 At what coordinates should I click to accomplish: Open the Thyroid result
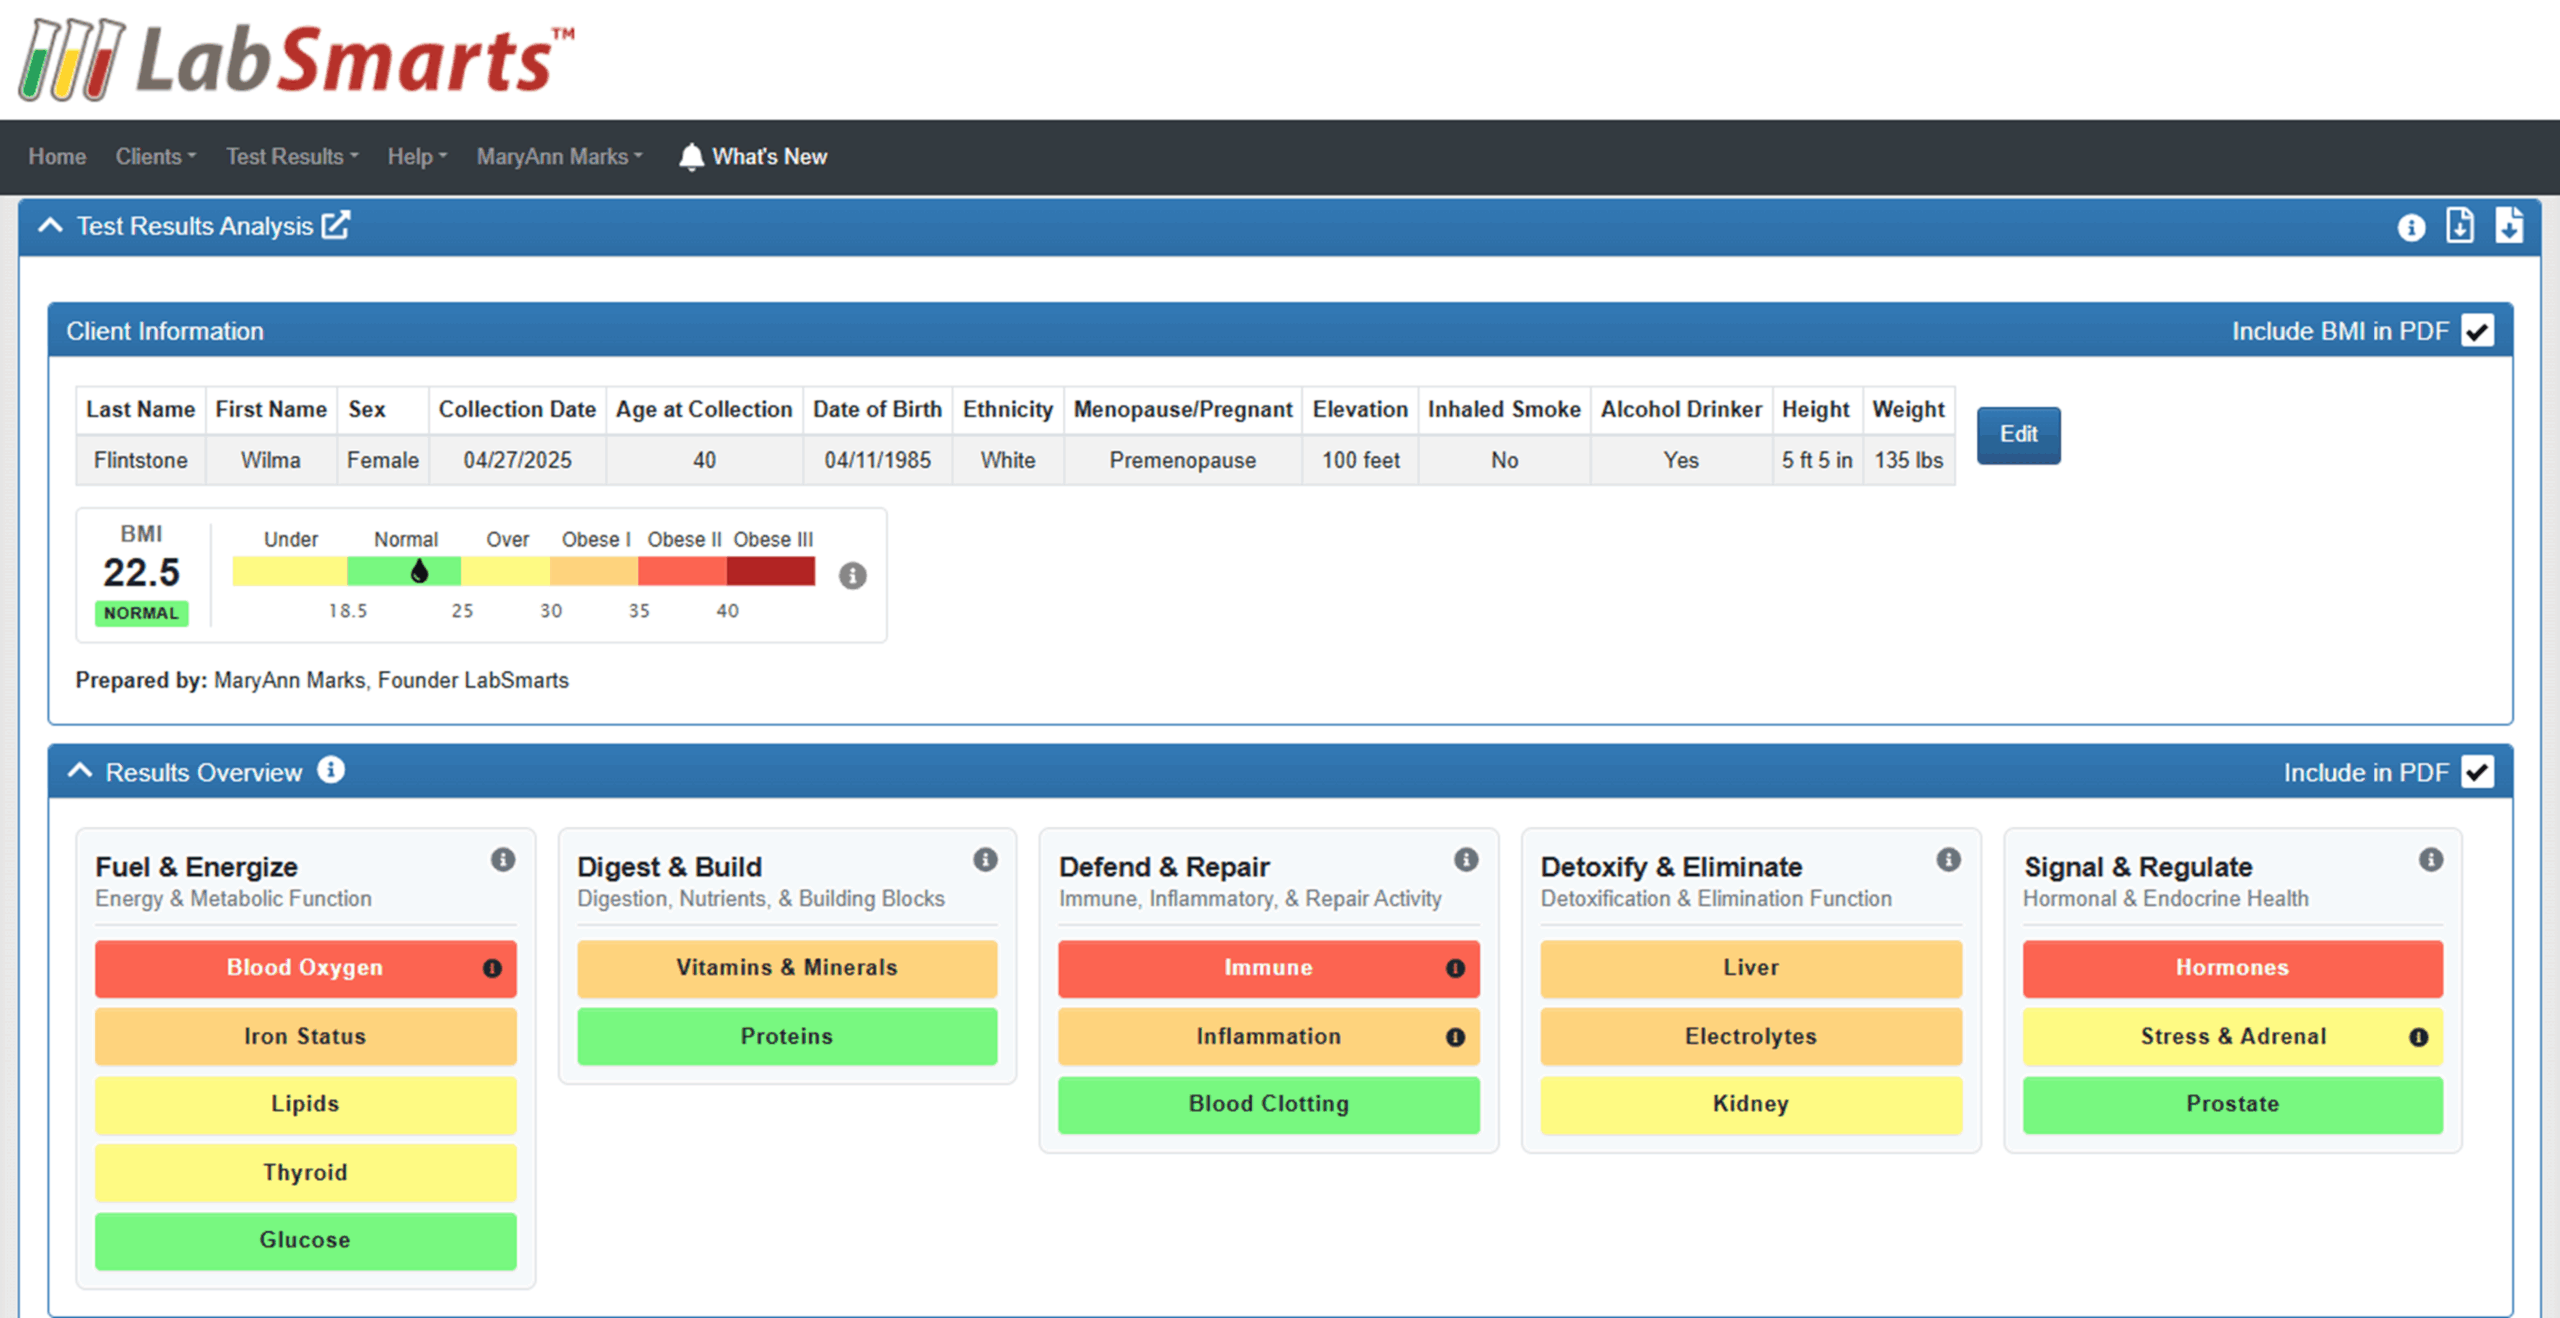pos(305,1172)
